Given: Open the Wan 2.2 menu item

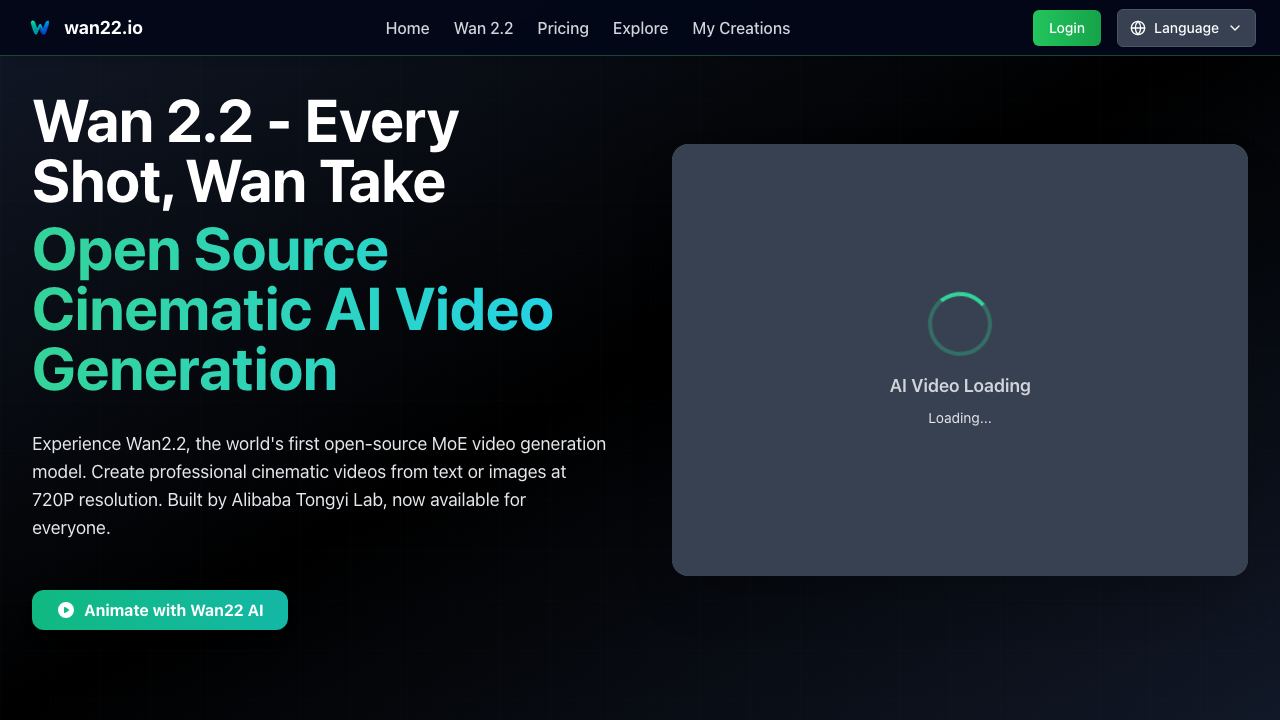Looking at the screenshot, I should [484, 28].
